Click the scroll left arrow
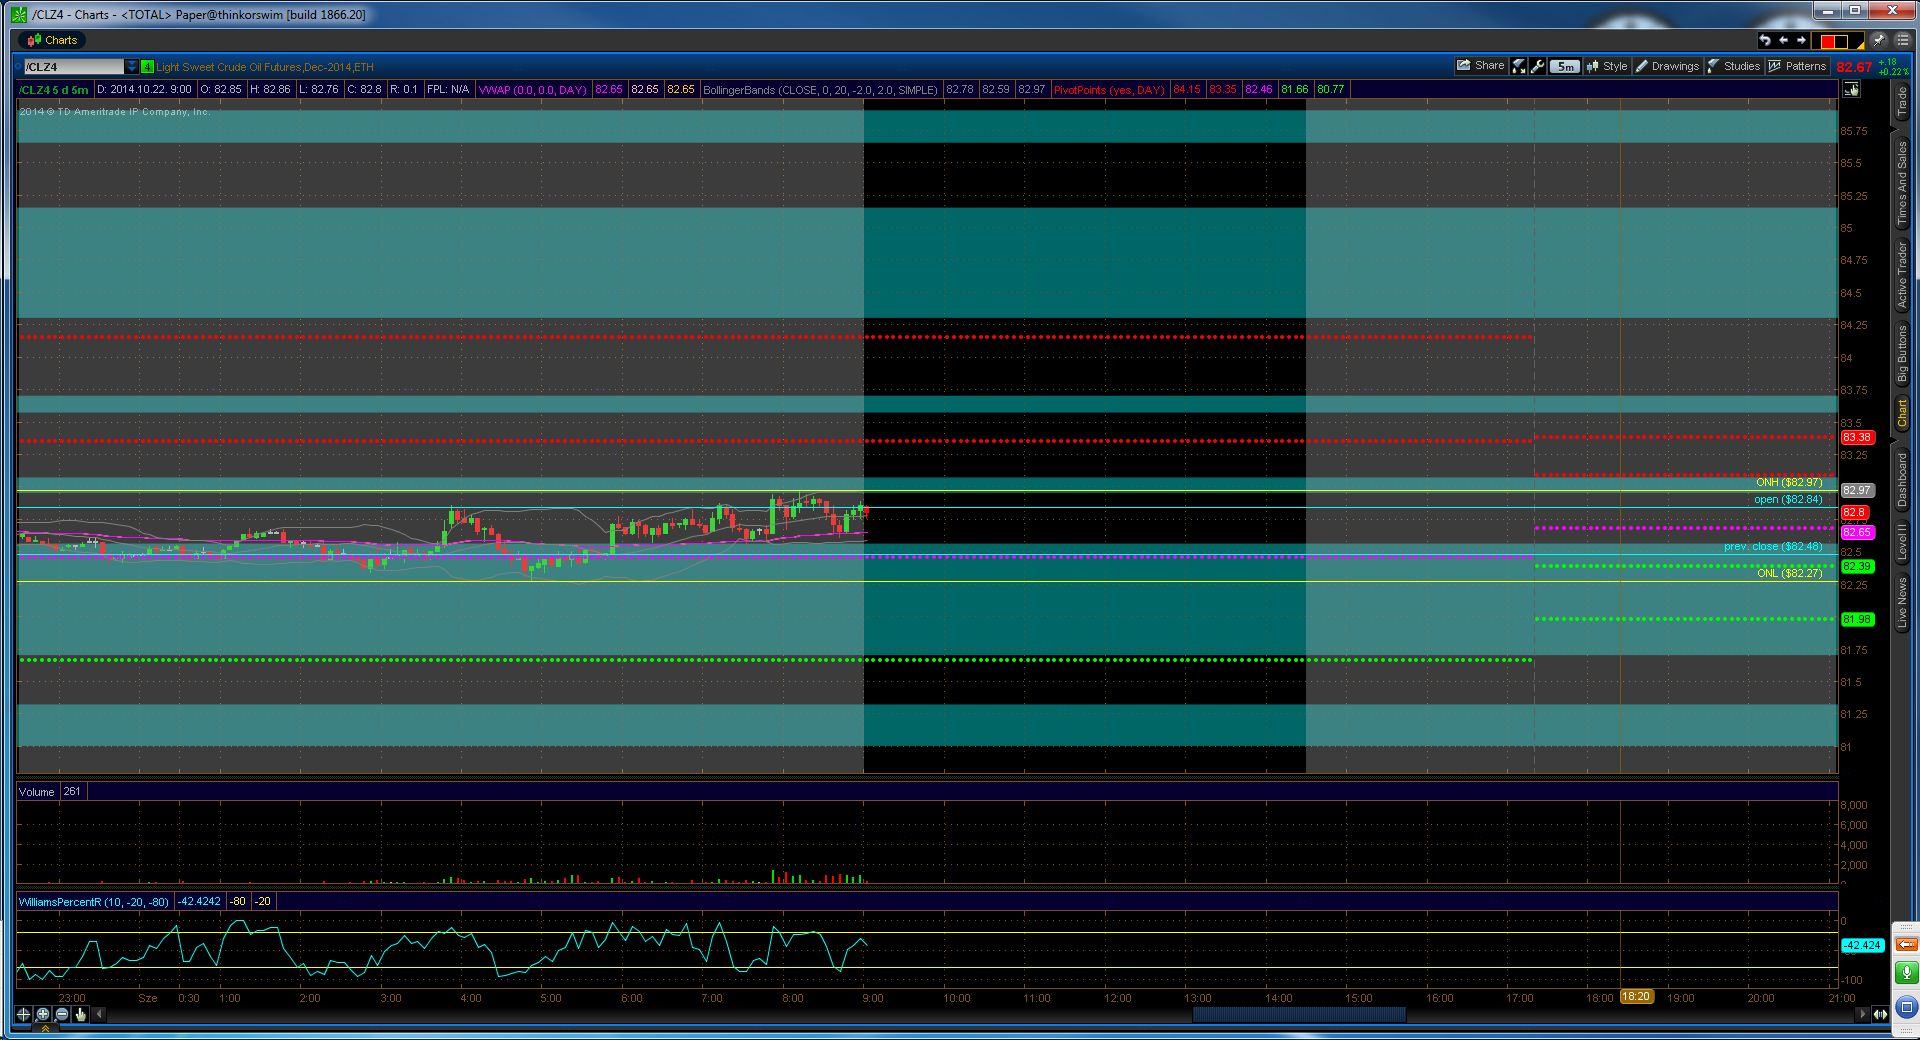Viewport: 1920px width, 1040px height. [x=99, y=1014]
